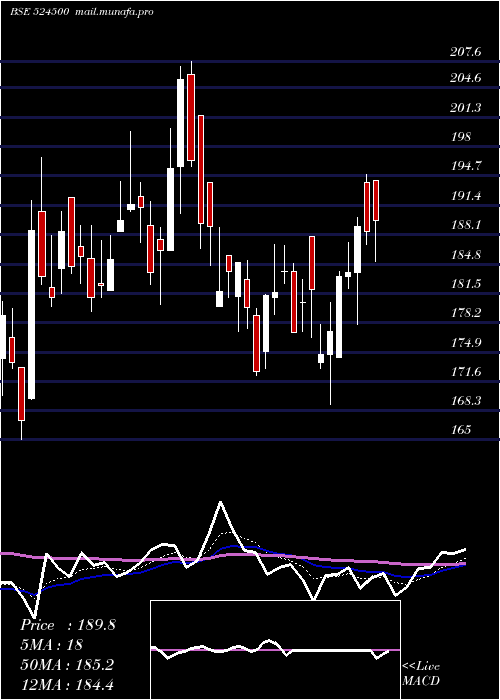The width and height of the screenshot is (500, 700).
Task: Click the MACD inset chart panel
Action: click(275, 650)
